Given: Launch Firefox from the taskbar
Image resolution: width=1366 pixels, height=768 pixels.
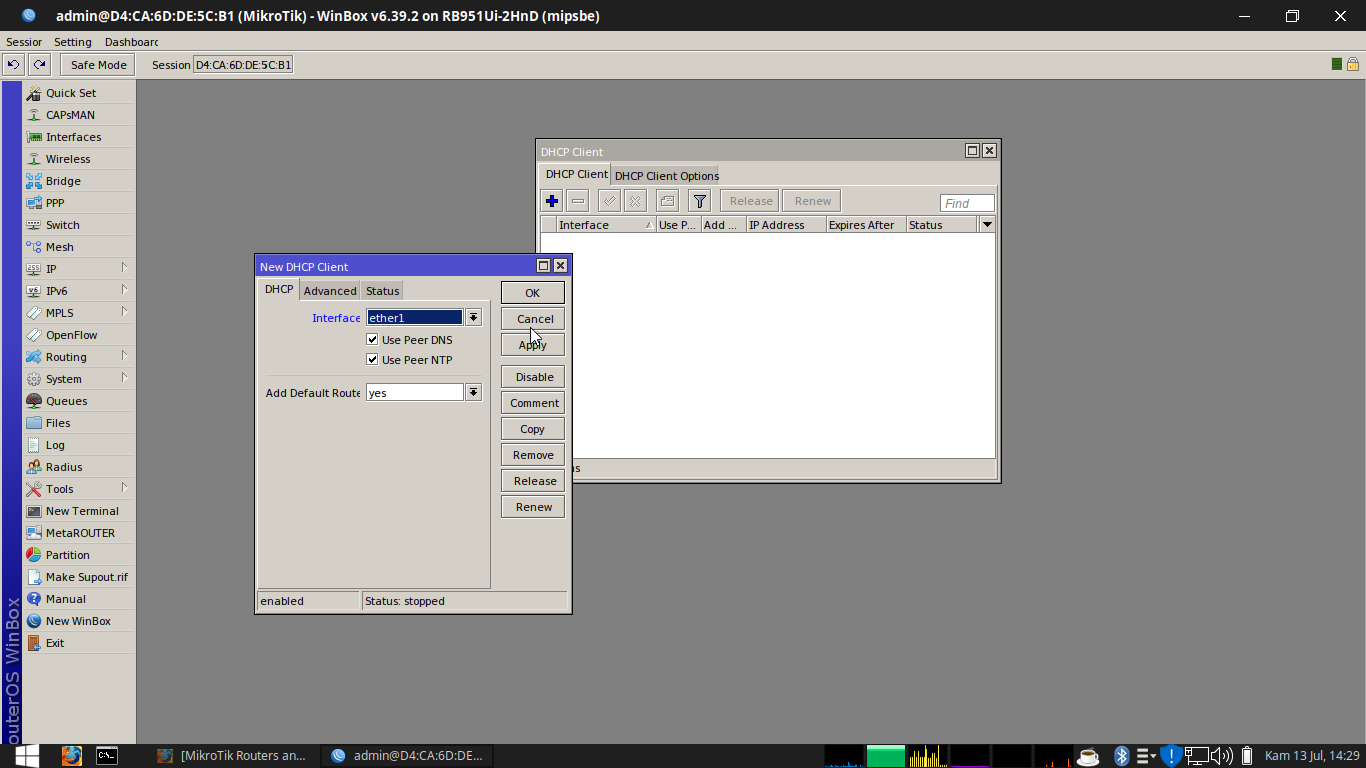Looking at the screenshot, I should [x=71, y=756].
